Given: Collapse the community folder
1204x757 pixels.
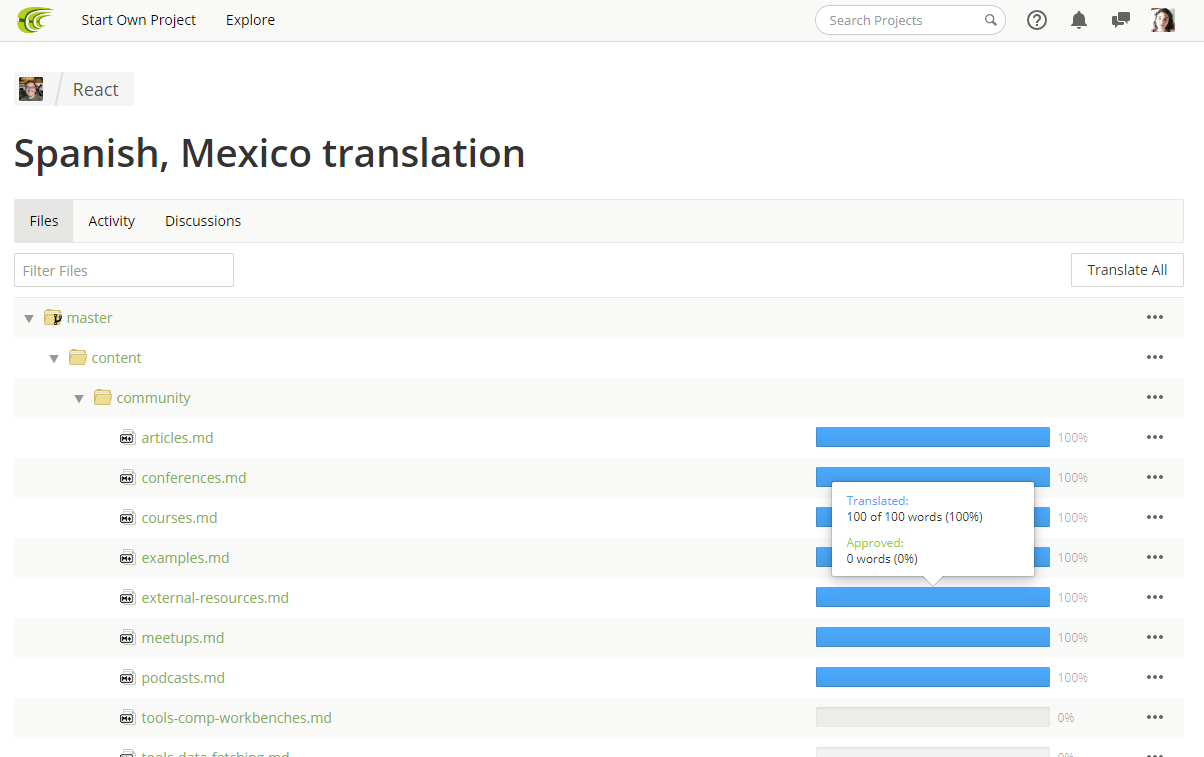Looking at the screenshot, I should click(79, 399).
